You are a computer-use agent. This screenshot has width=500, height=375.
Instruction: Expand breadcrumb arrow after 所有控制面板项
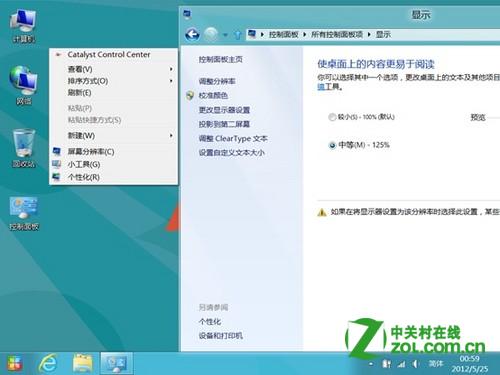[369, 35]
